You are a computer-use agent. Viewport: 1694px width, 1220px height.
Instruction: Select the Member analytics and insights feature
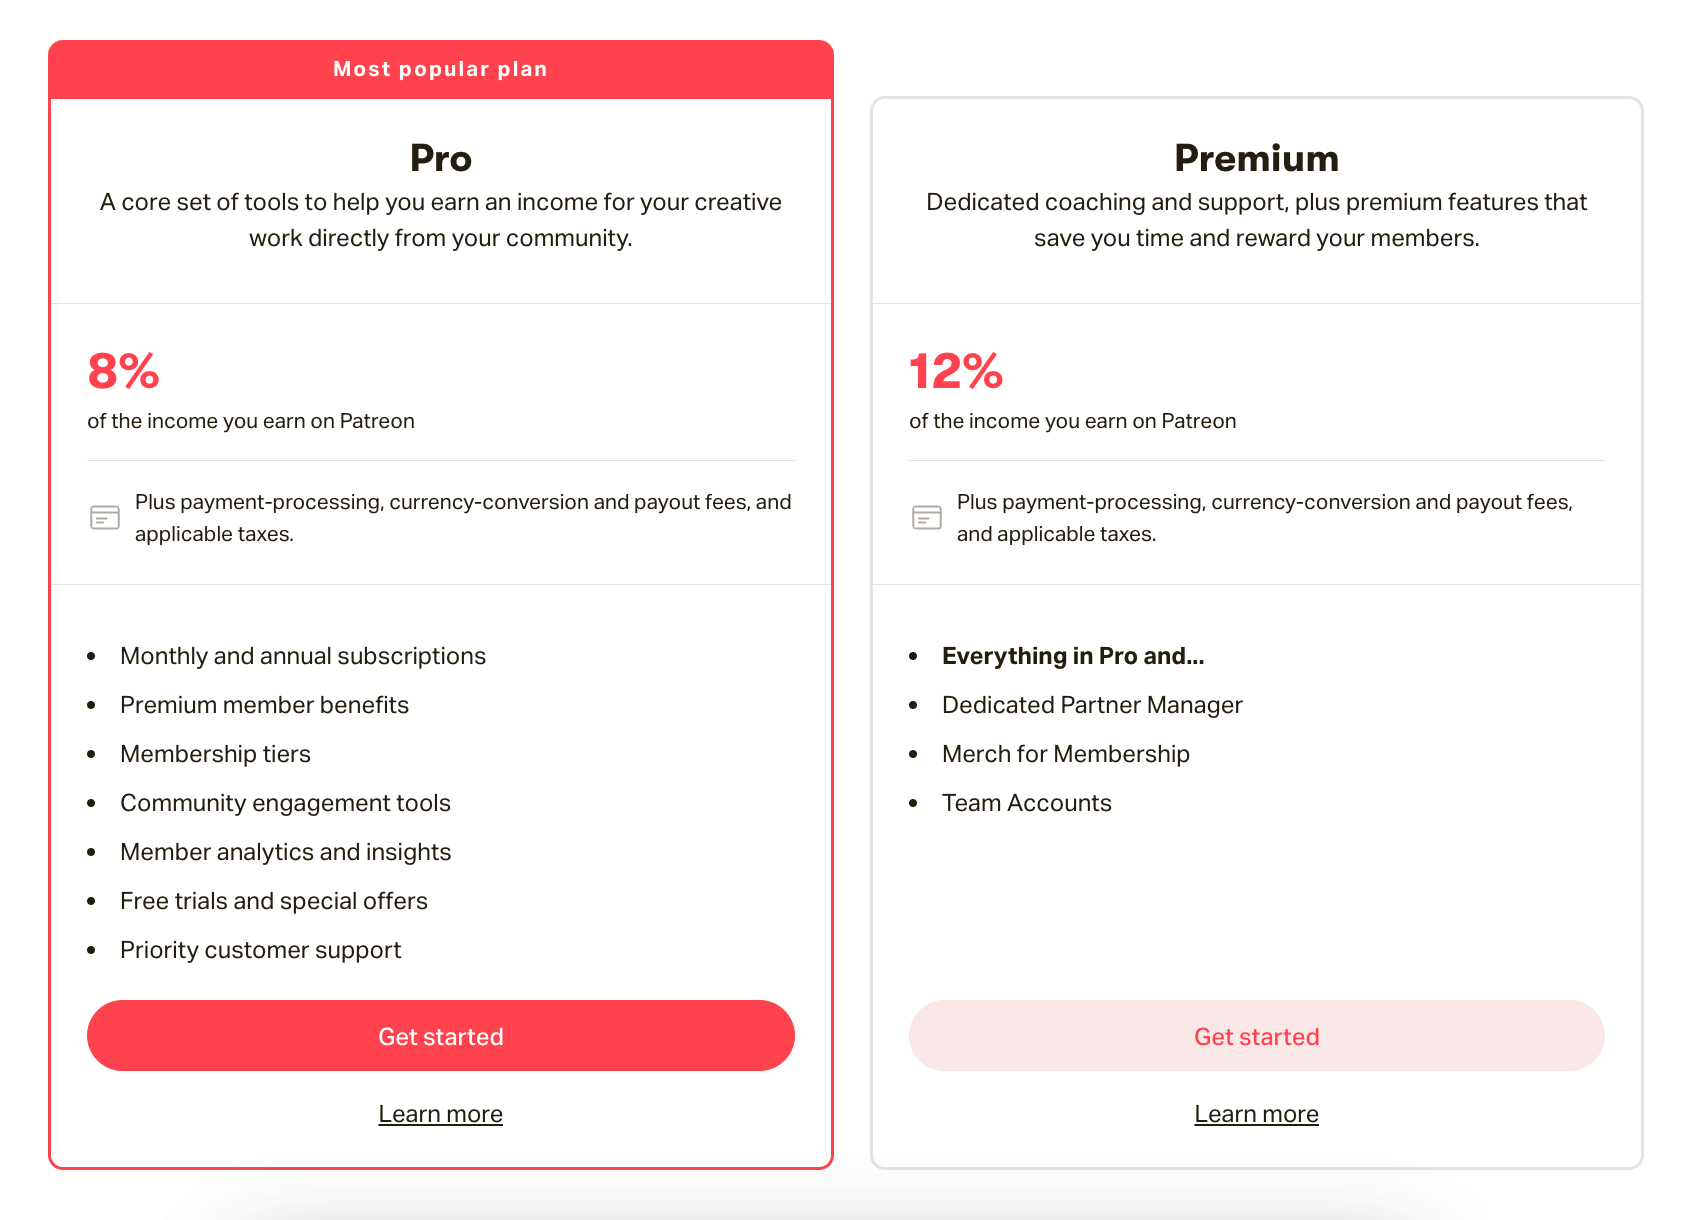(x=285, y=851)
